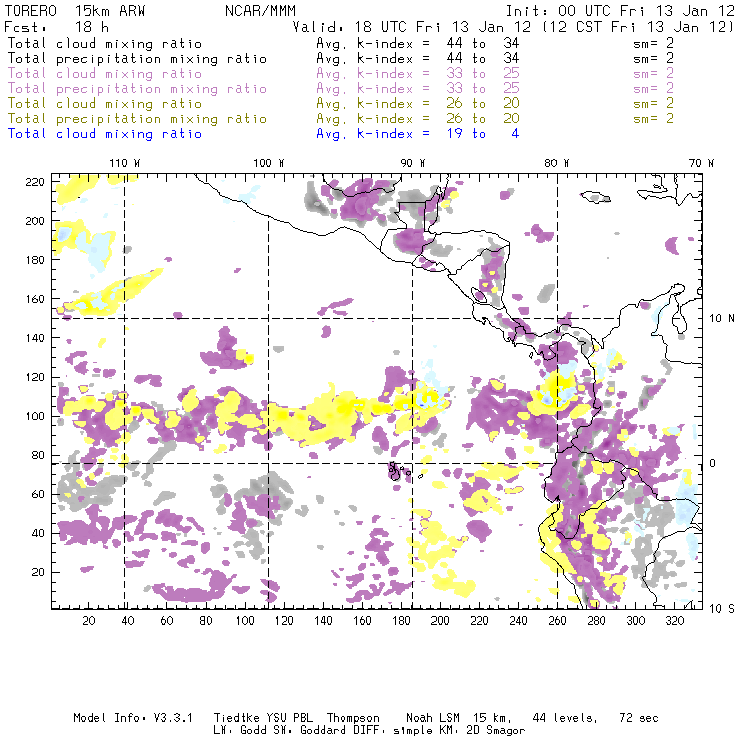Click 'Init: 00 UTC Fri 13 Jan 12' text
The height and width of the screenshot is (740, 740).
[x=620, y=11]
